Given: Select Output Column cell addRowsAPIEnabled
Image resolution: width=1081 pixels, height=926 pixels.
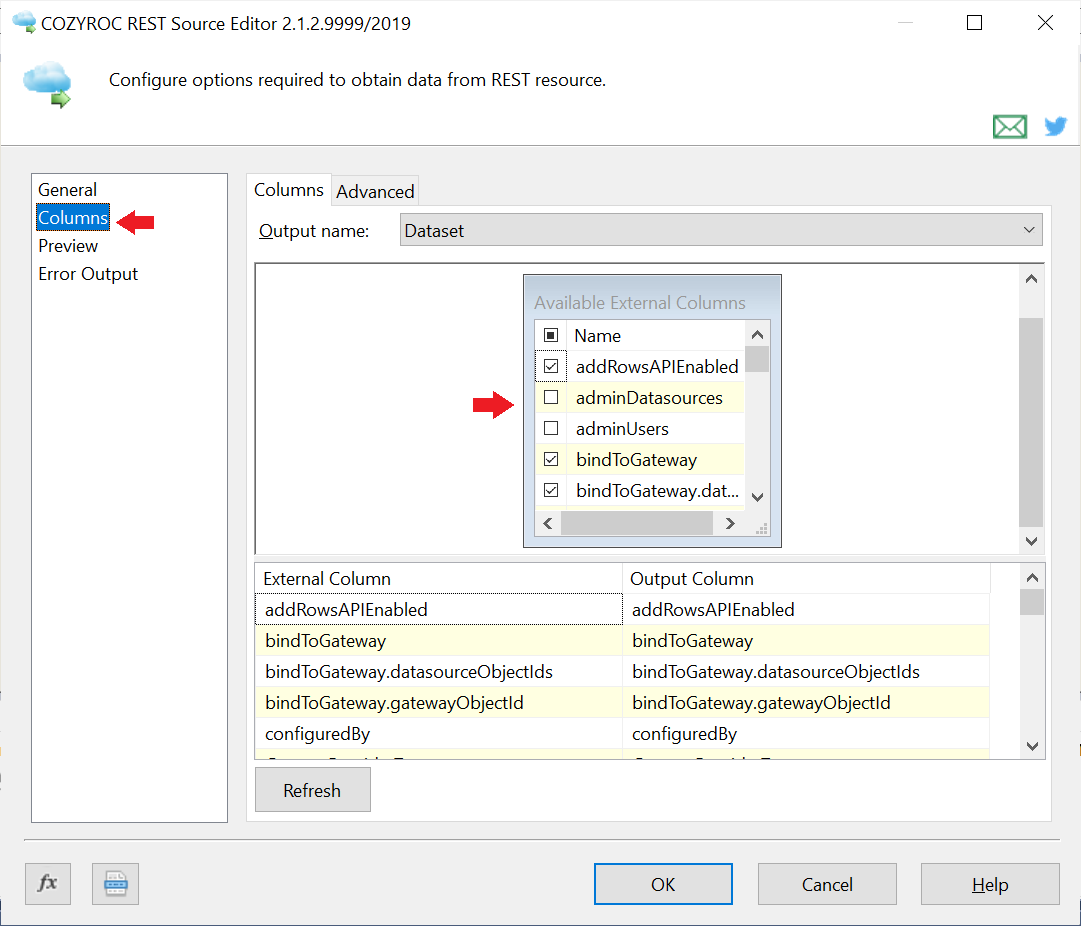Looking at the screenshot, I should click(807, 610).
